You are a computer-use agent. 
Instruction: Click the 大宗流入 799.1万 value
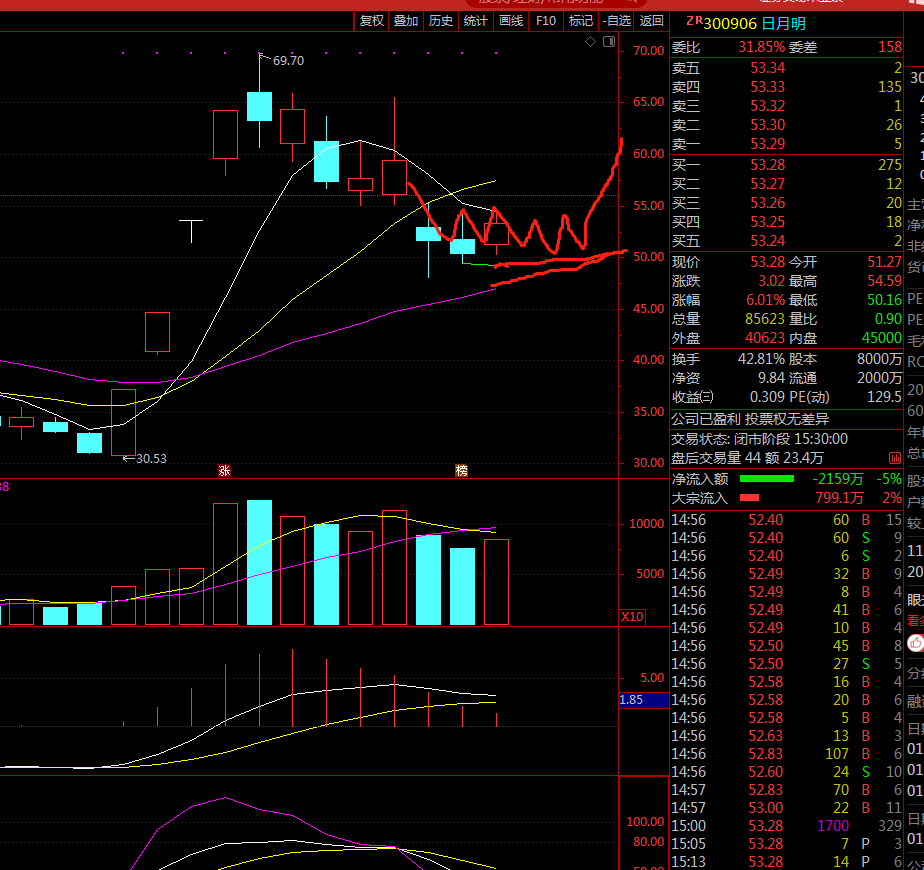tap(840, 498)
